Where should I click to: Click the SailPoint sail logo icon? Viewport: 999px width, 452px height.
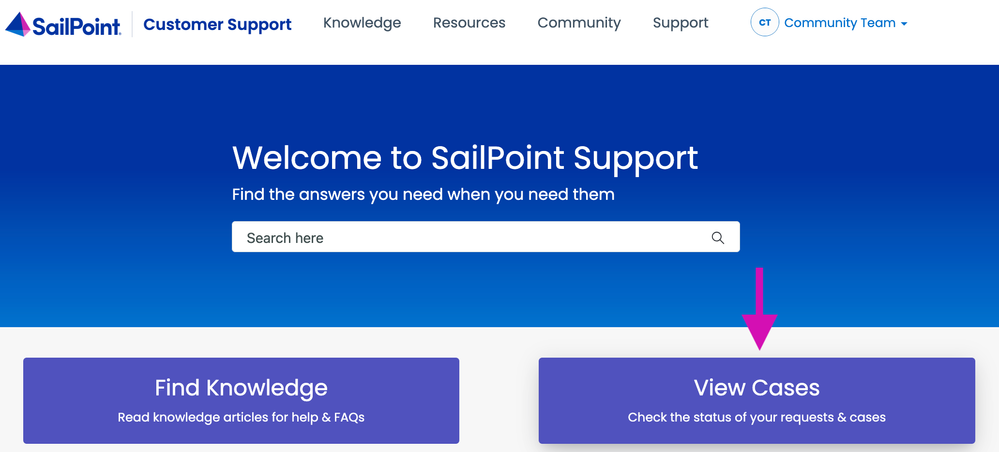point(18,24)
